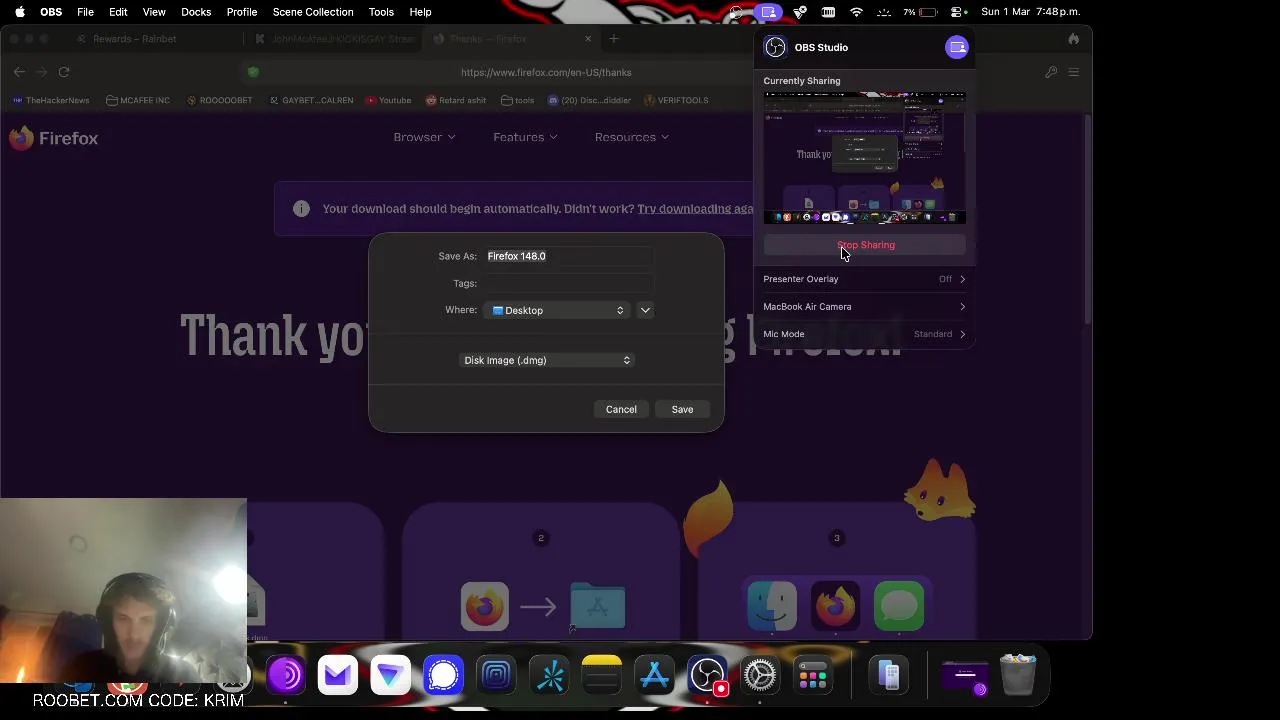Open the Help menu
This screenshot has height=720, width=1280.
coord(420,12)
